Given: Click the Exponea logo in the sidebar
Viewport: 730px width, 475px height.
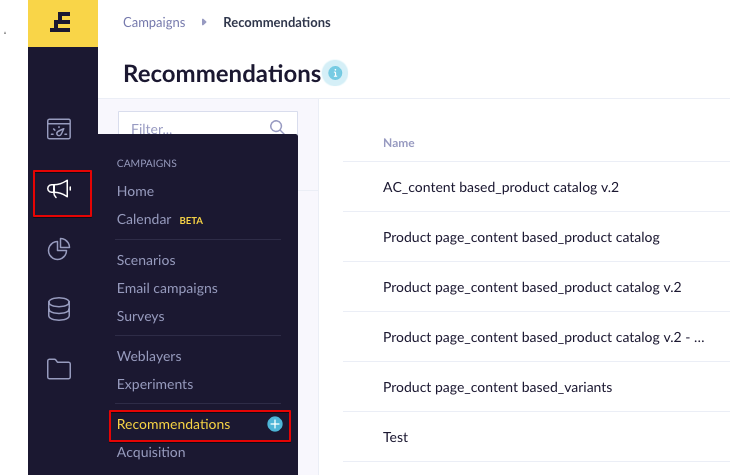Looking at the screenshot, I should (61, 22).
